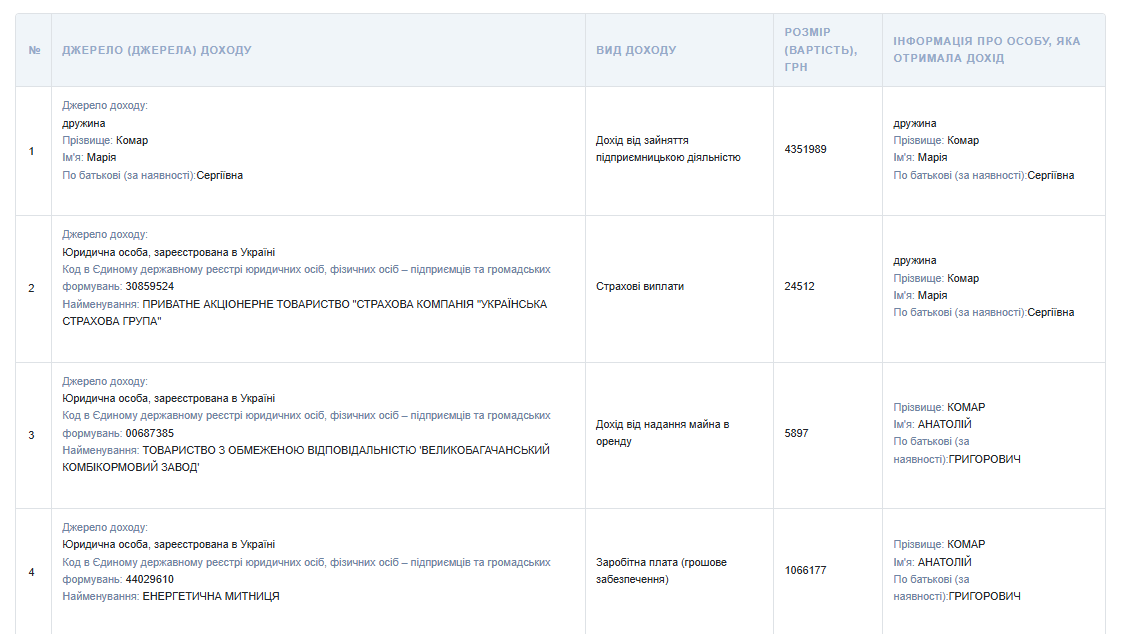Click the 'Страхові виплати' income type

pos(640,286)
